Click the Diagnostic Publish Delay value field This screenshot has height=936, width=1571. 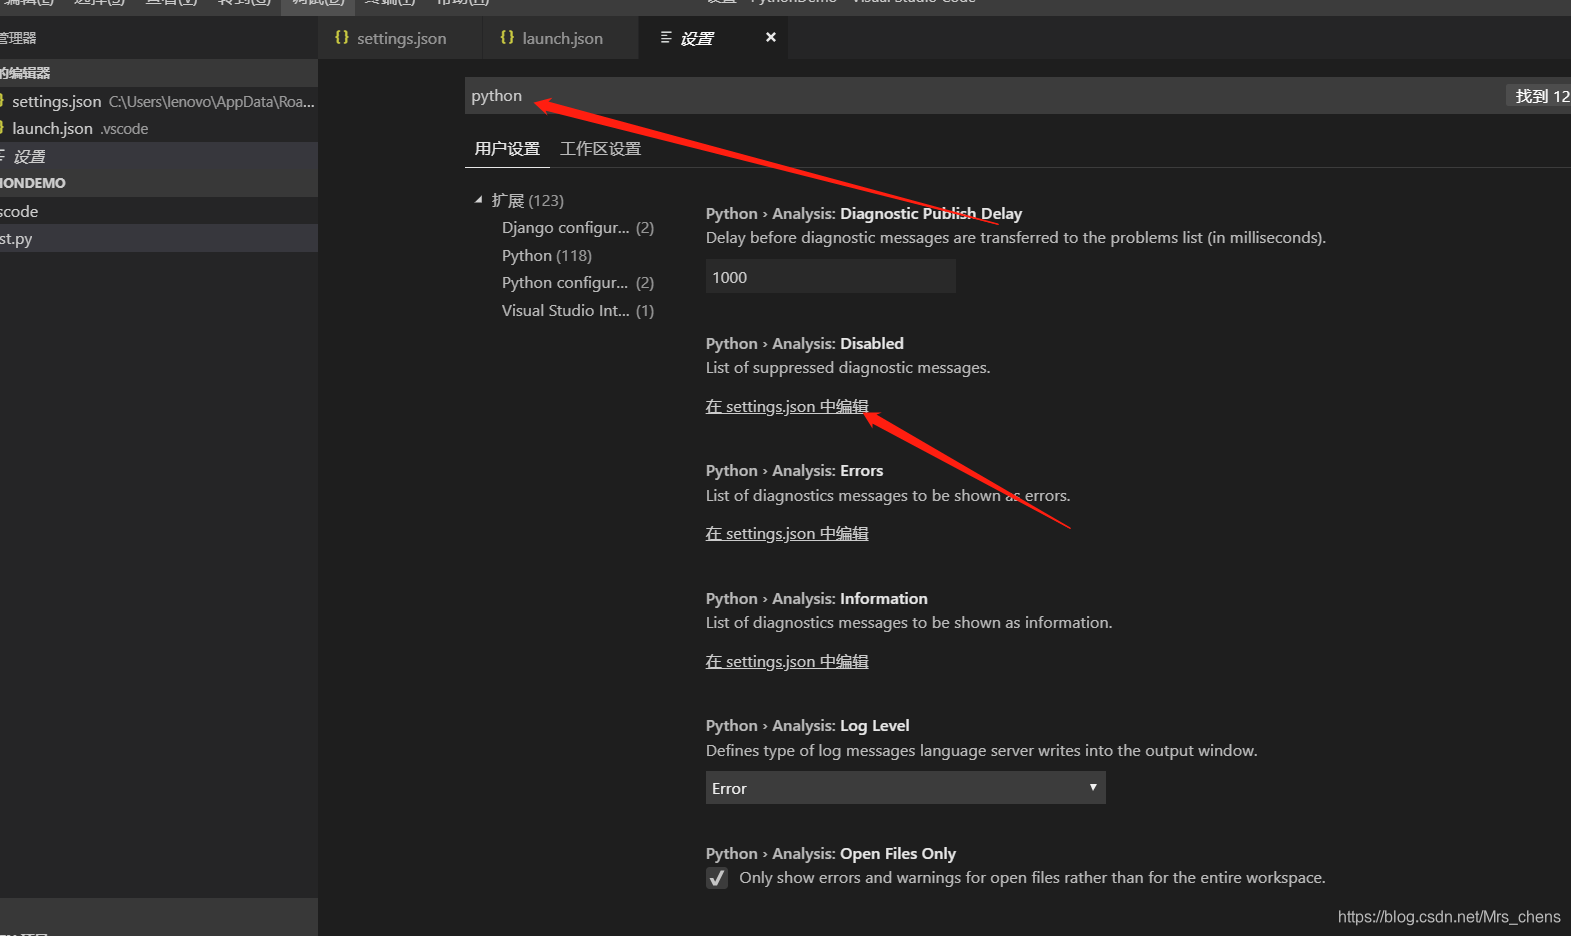(831, 277)
